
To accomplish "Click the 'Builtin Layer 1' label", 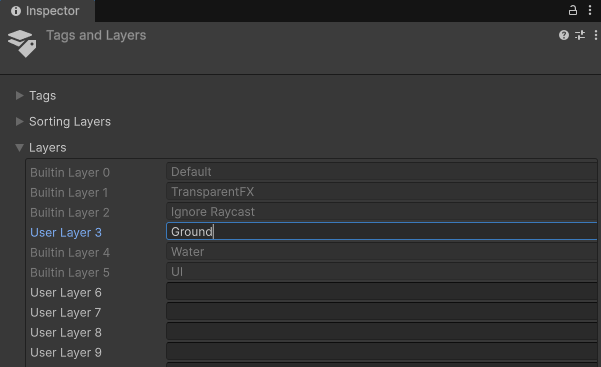I will 69,193.
